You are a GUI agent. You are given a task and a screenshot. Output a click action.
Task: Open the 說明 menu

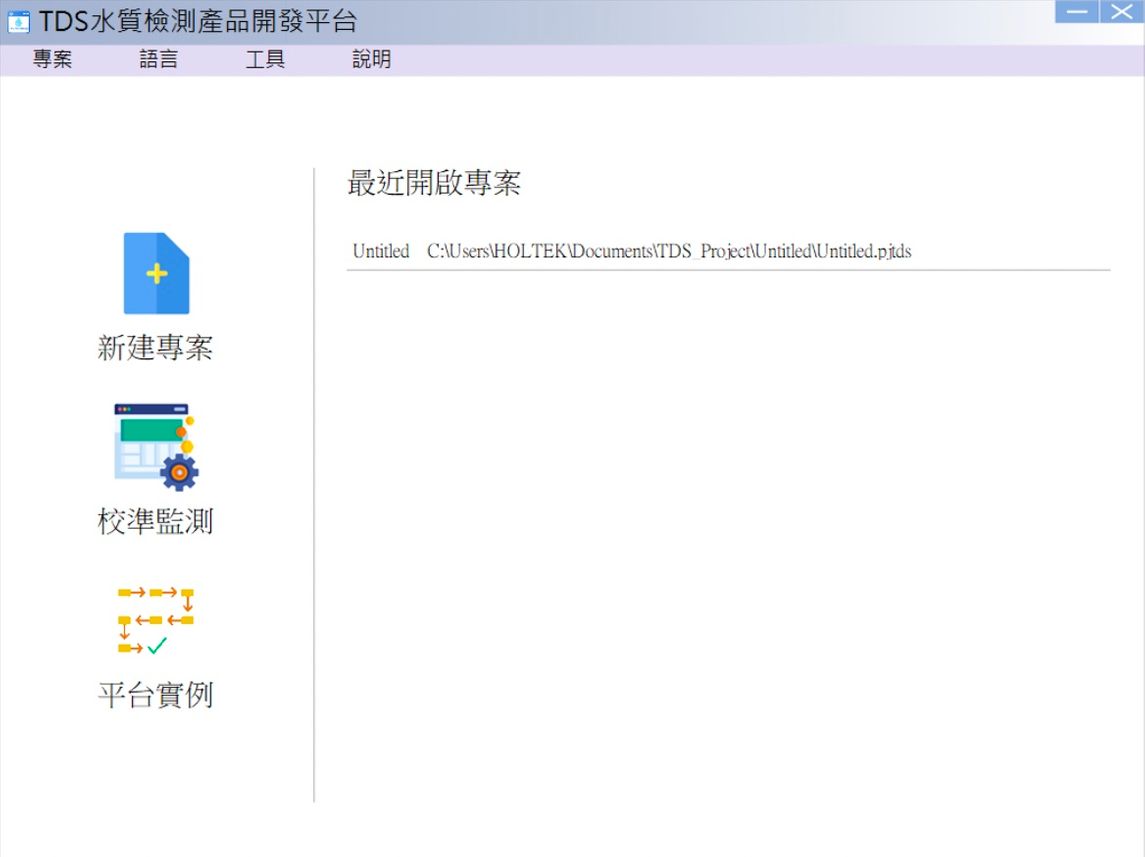click(372, 59)
